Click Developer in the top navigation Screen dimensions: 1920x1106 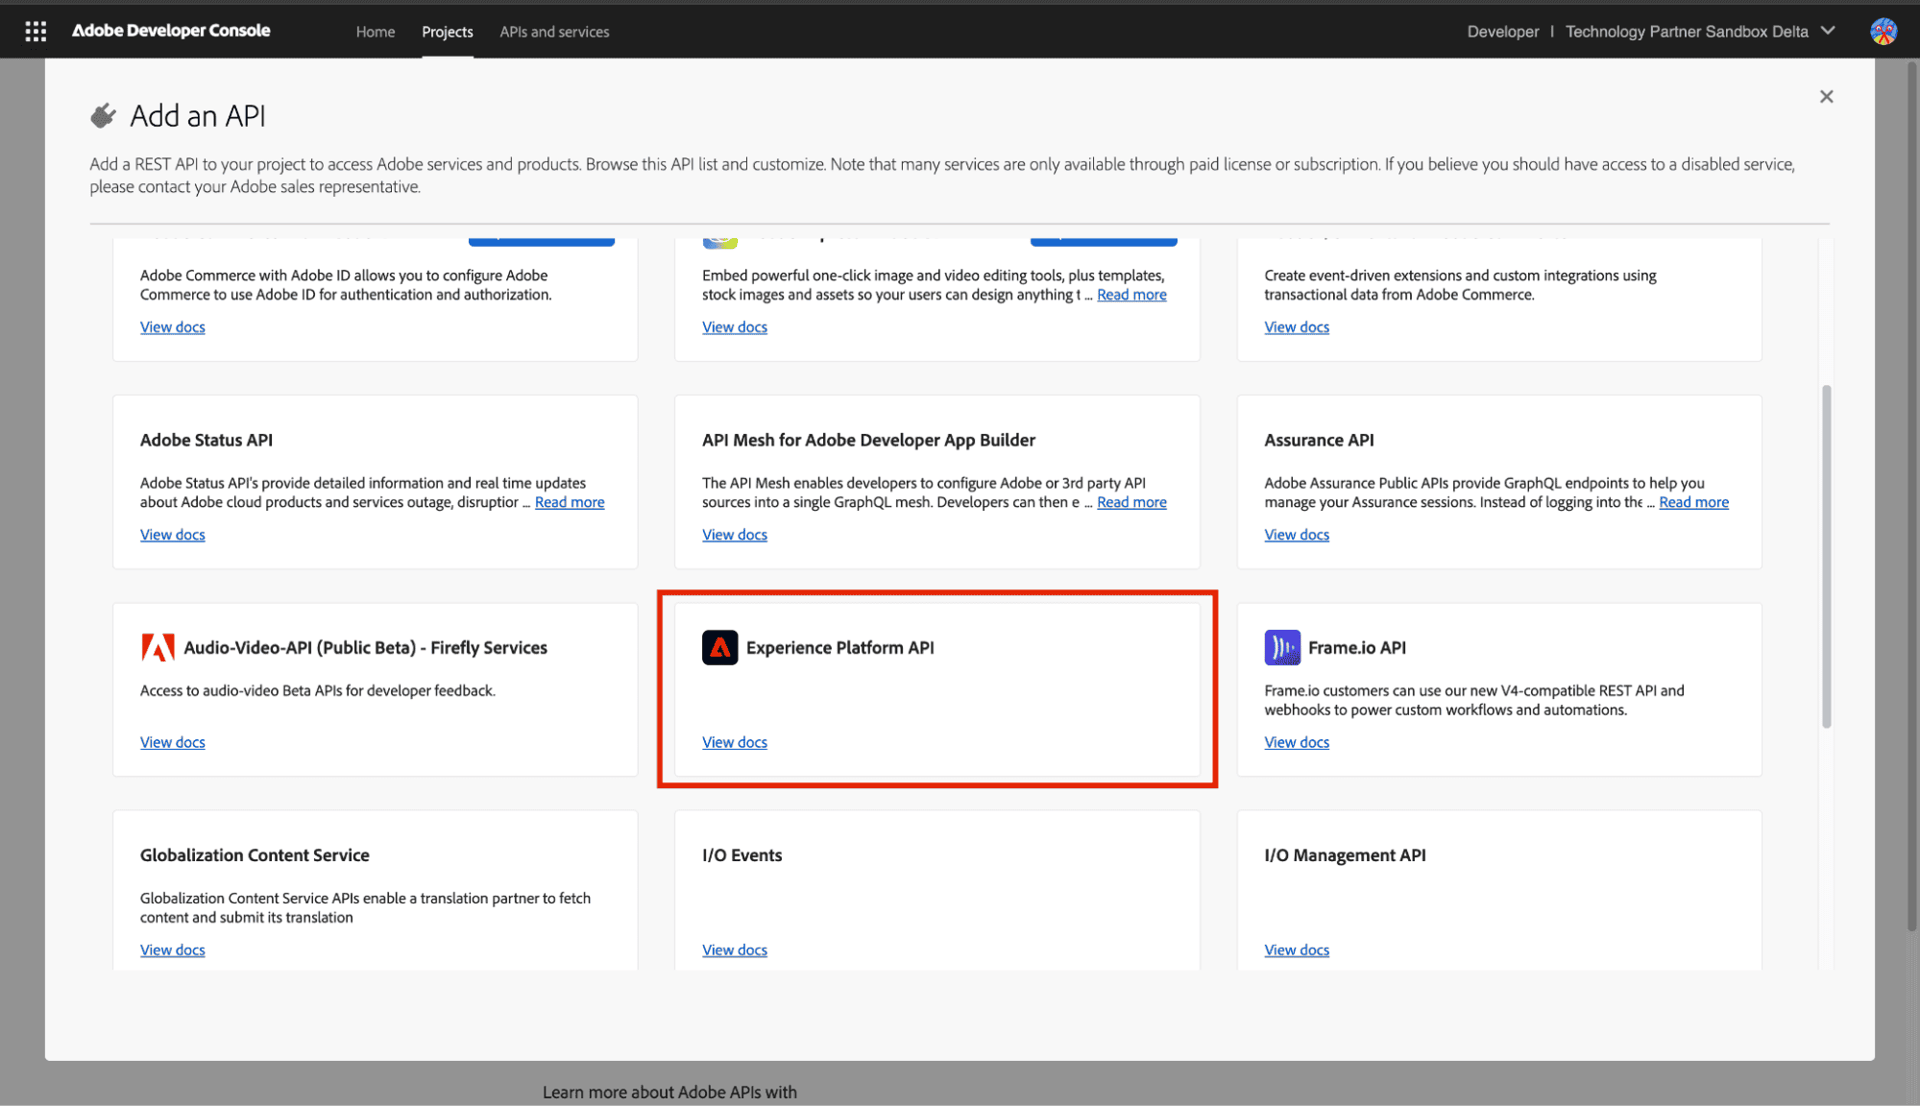tap(1503, 31)
